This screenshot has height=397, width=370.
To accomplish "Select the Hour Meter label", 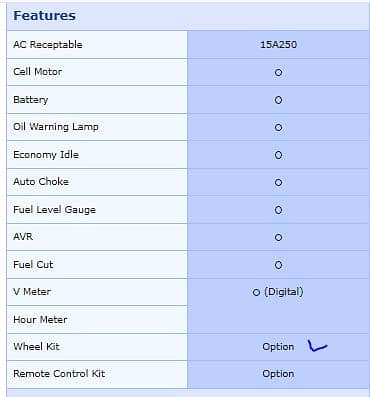I will pyautogui.click(x=40, y=319).
